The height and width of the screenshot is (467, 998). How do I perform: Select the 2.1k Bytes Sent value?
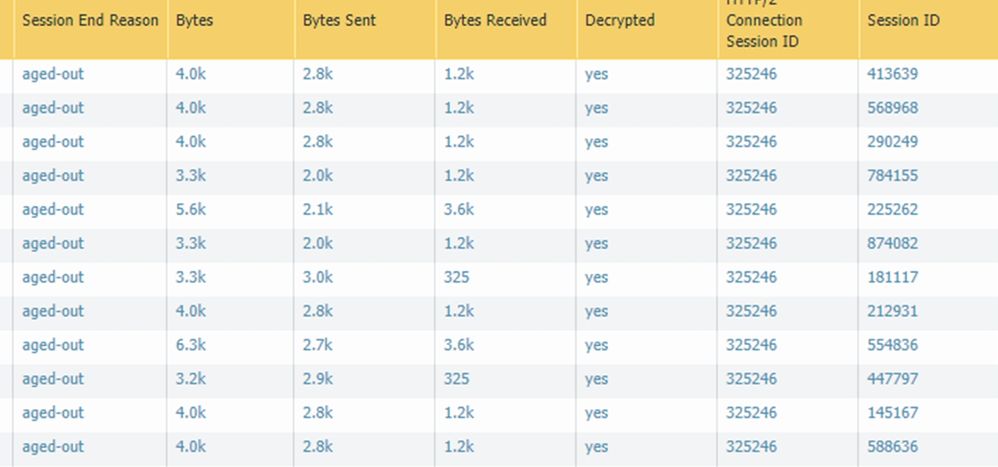pos(318,210)
